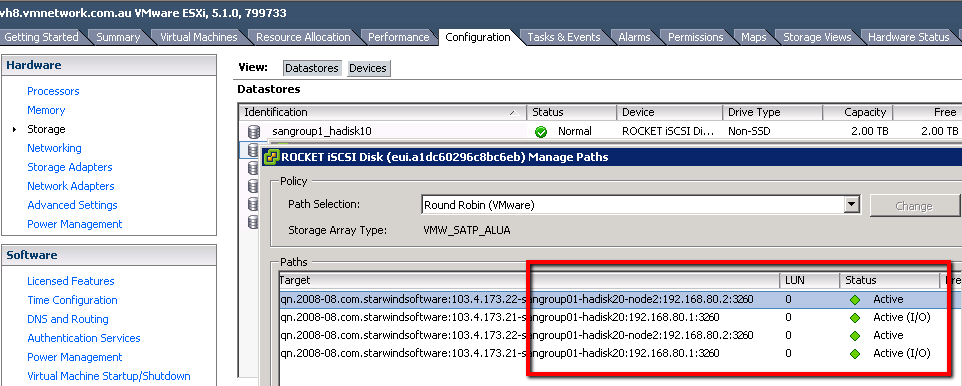Switch to Storage Views tab
Viewport: 962px width, 386px height.
point(817,37)
